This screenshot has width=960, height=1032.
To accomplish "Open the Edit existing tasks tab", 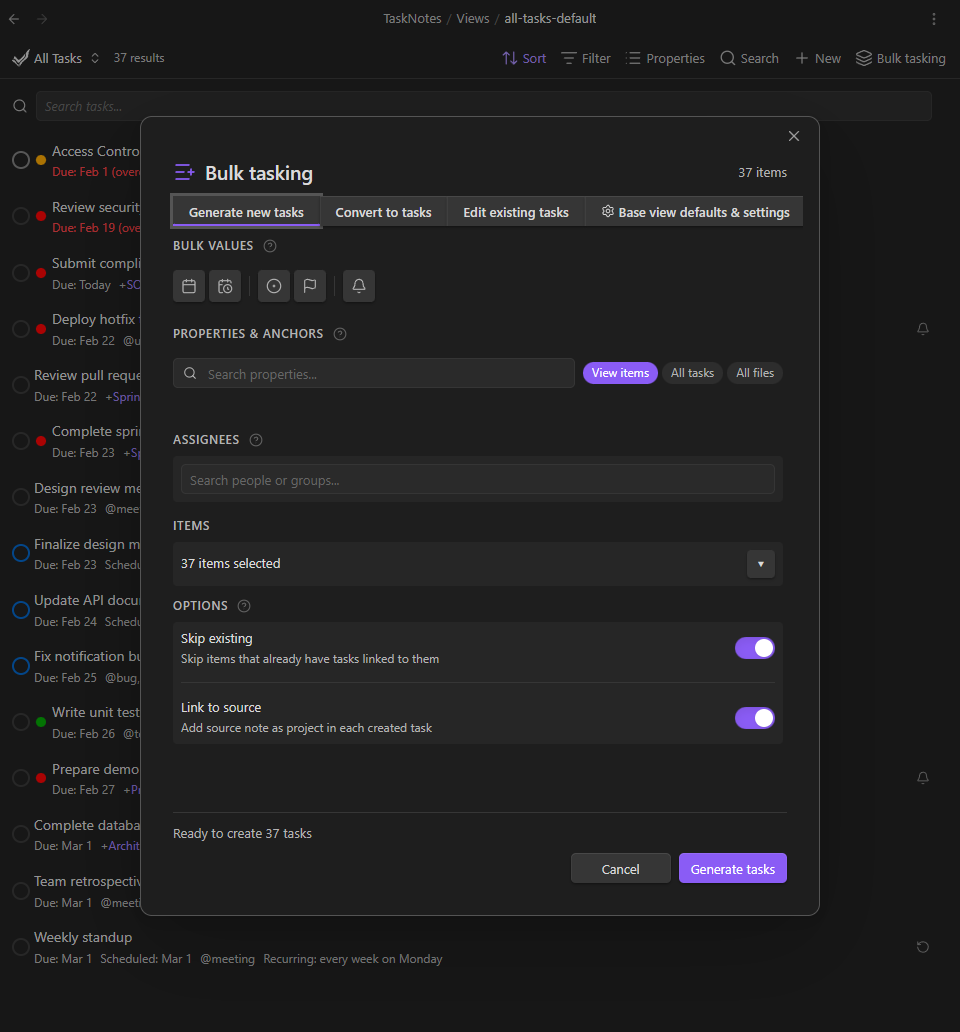I will pyautogui.click(x=516, y=212).
